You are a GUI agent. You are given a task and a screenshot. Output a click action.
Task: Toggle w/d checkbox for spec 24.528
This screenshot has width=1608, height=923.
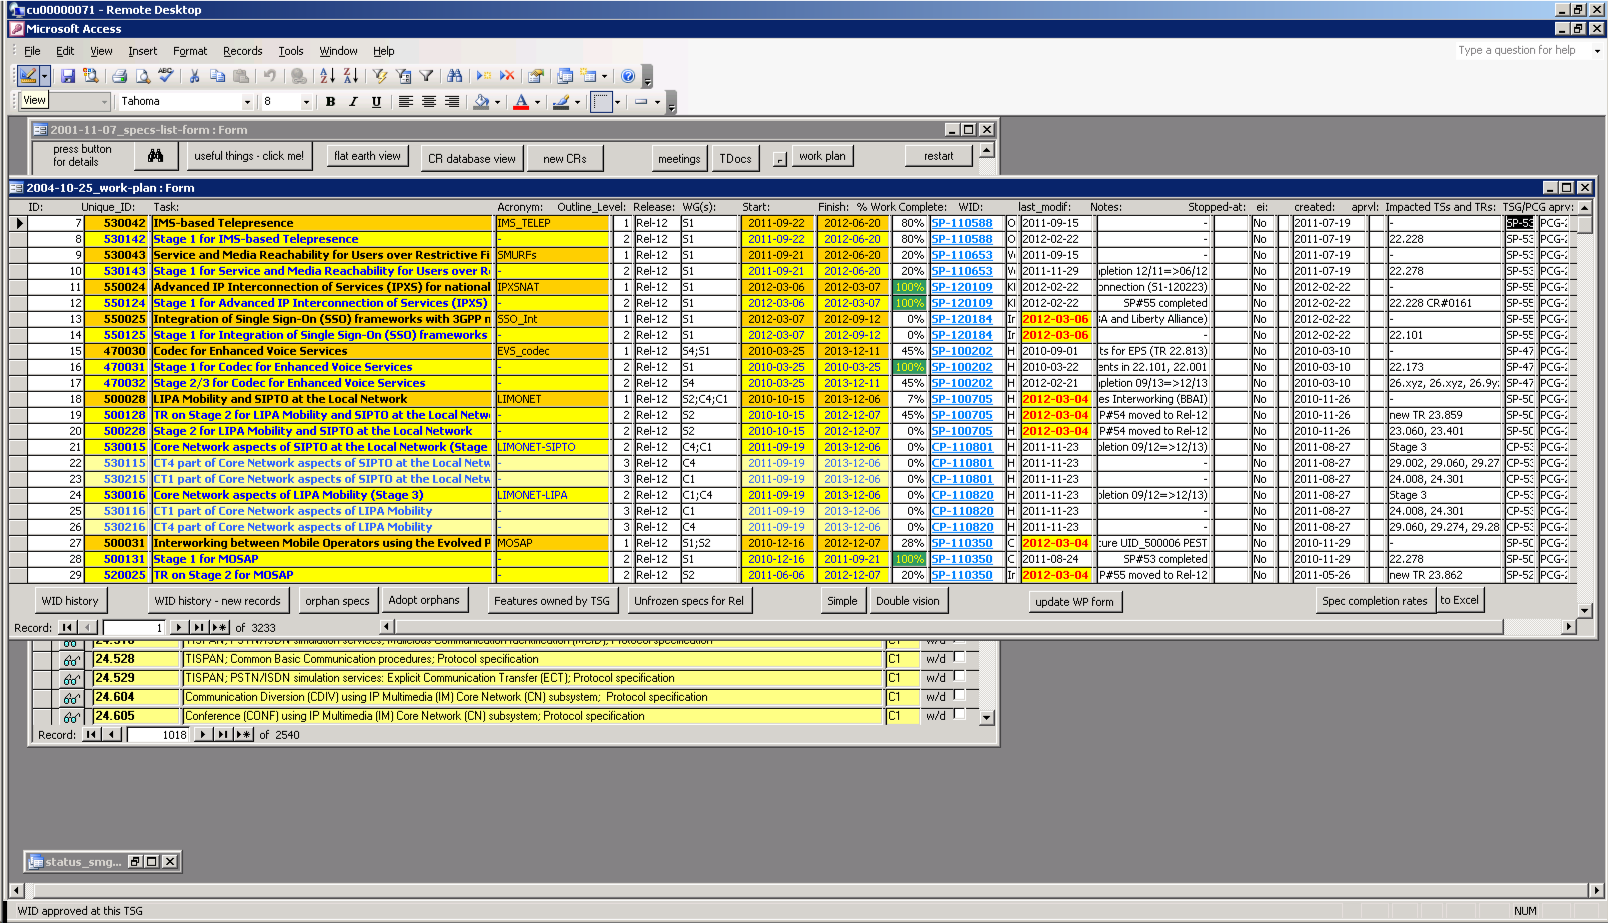(959, 658)
